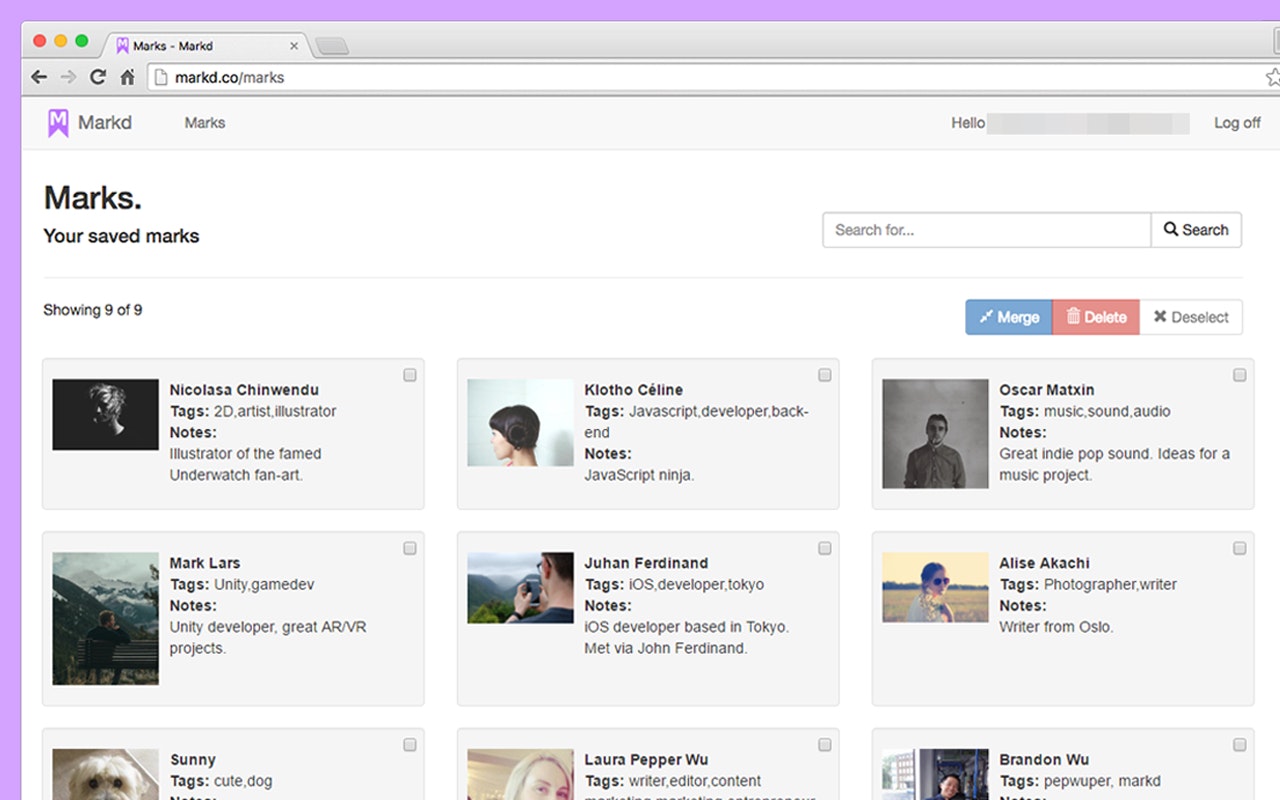
Task: Open a new browser tab
Action: 331,46
